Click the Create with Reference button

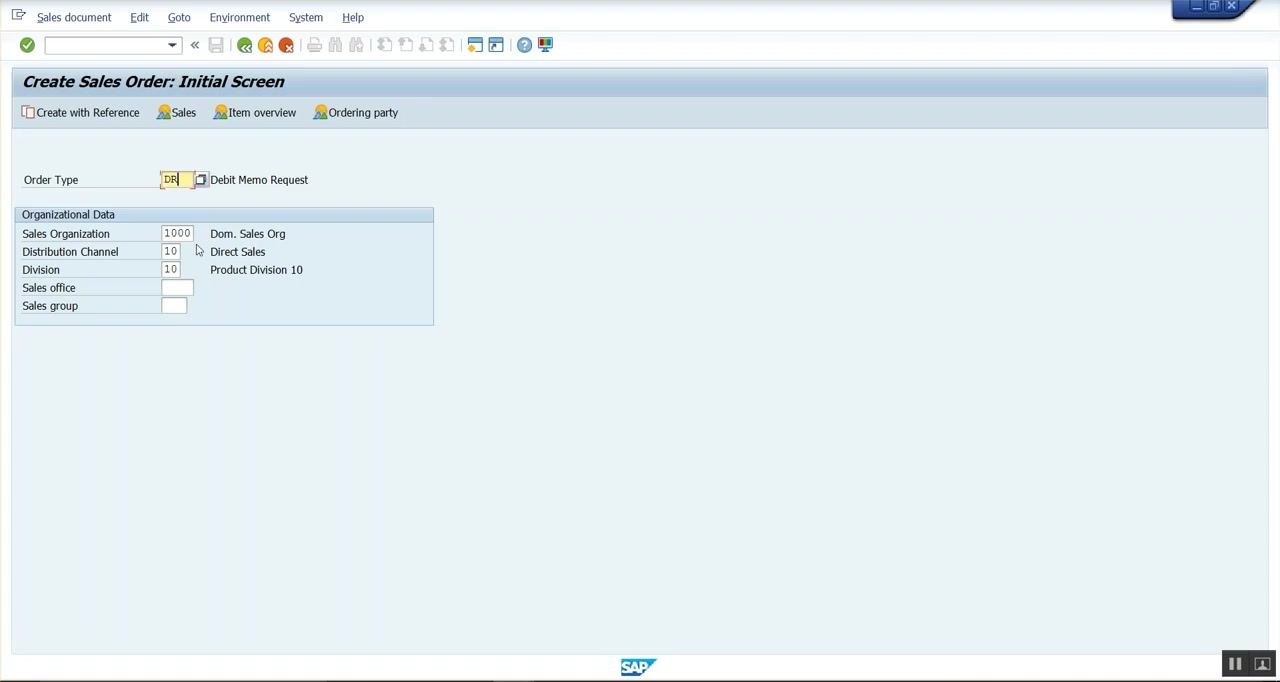coord(81,113)
